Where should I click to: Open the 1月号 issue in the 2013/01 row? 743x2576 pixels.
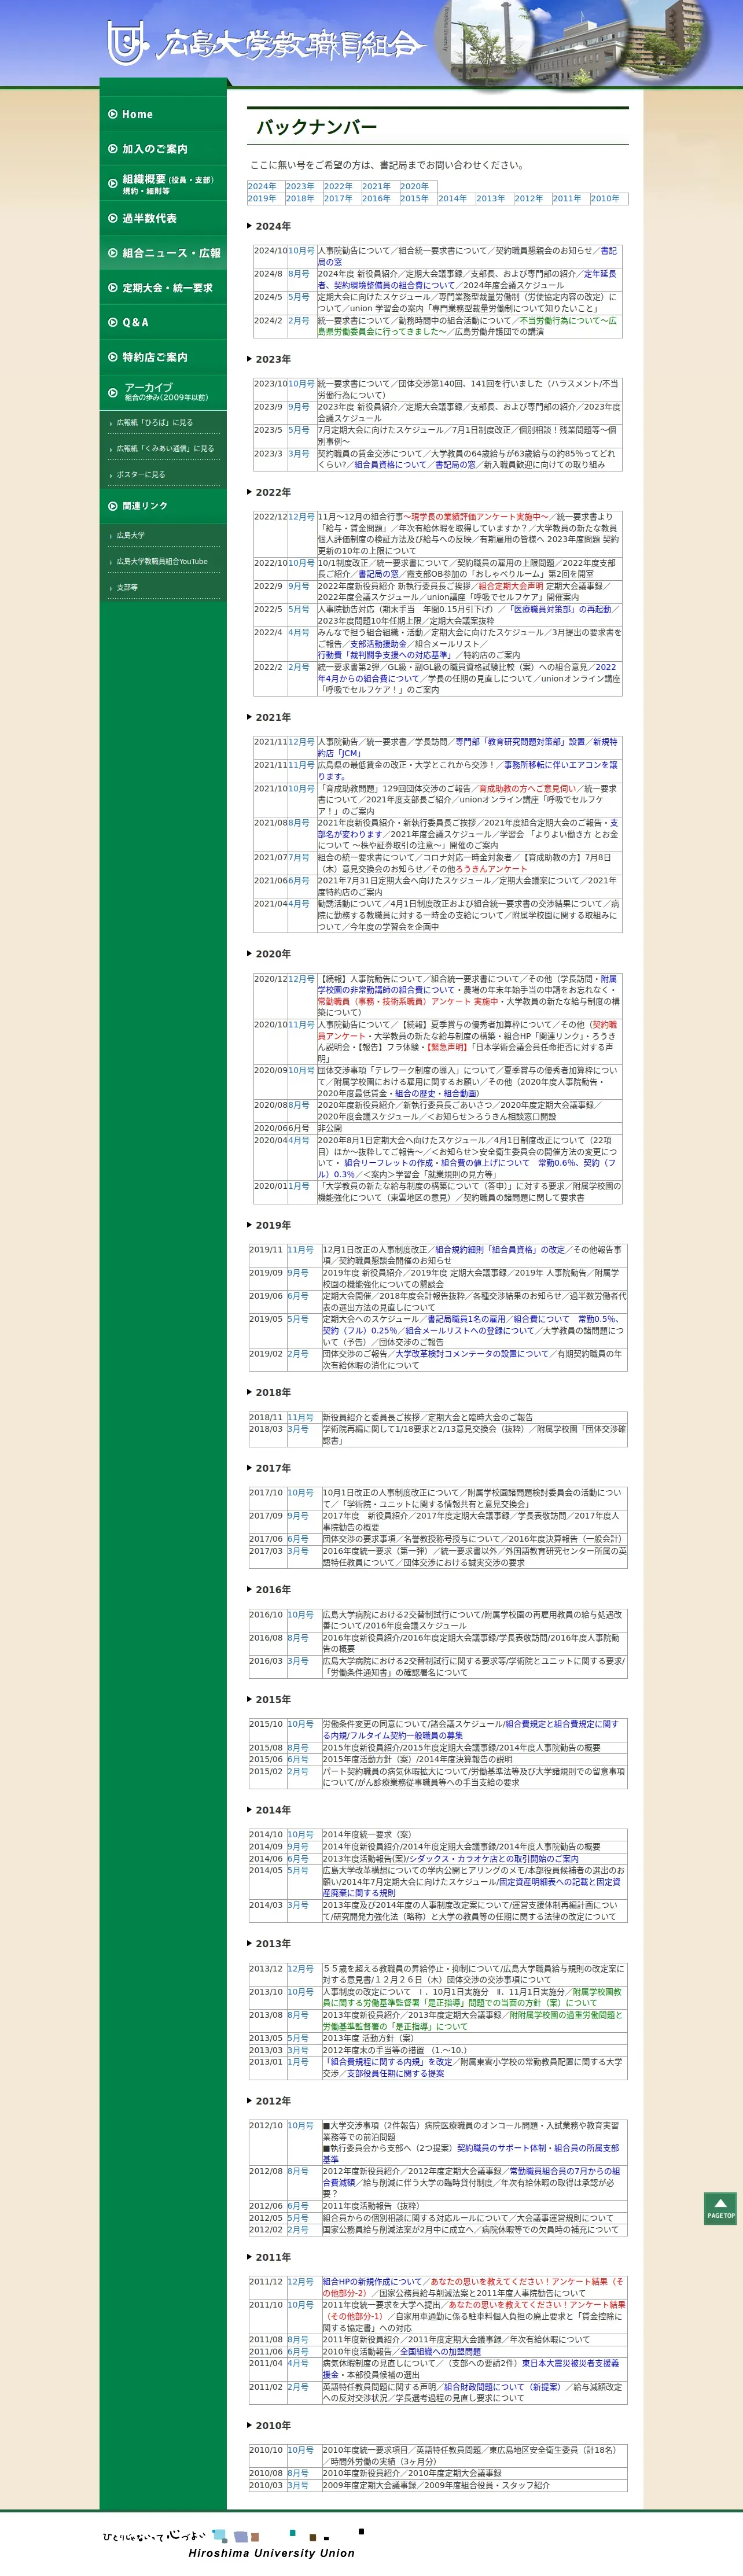point(298,2062)
